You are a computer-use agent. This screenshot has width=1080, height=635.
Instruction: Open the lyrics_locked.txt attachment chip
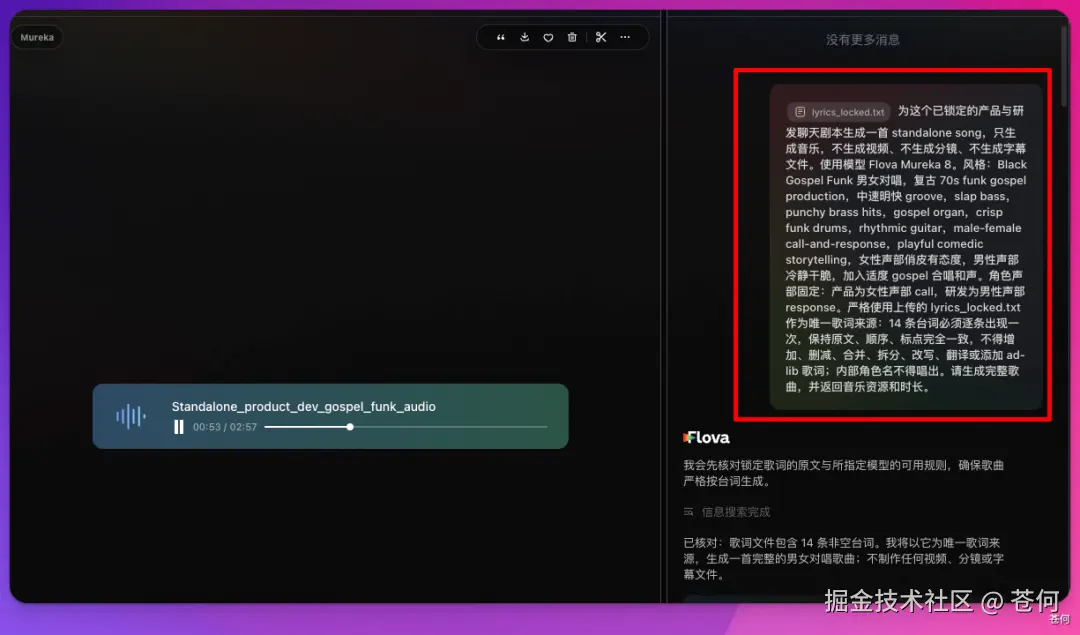(x=839, y=112)
